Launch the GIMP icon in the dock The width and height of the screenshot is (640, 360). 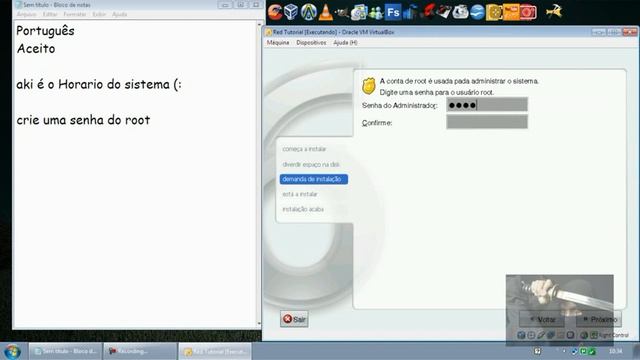click(x=341, y=13)
